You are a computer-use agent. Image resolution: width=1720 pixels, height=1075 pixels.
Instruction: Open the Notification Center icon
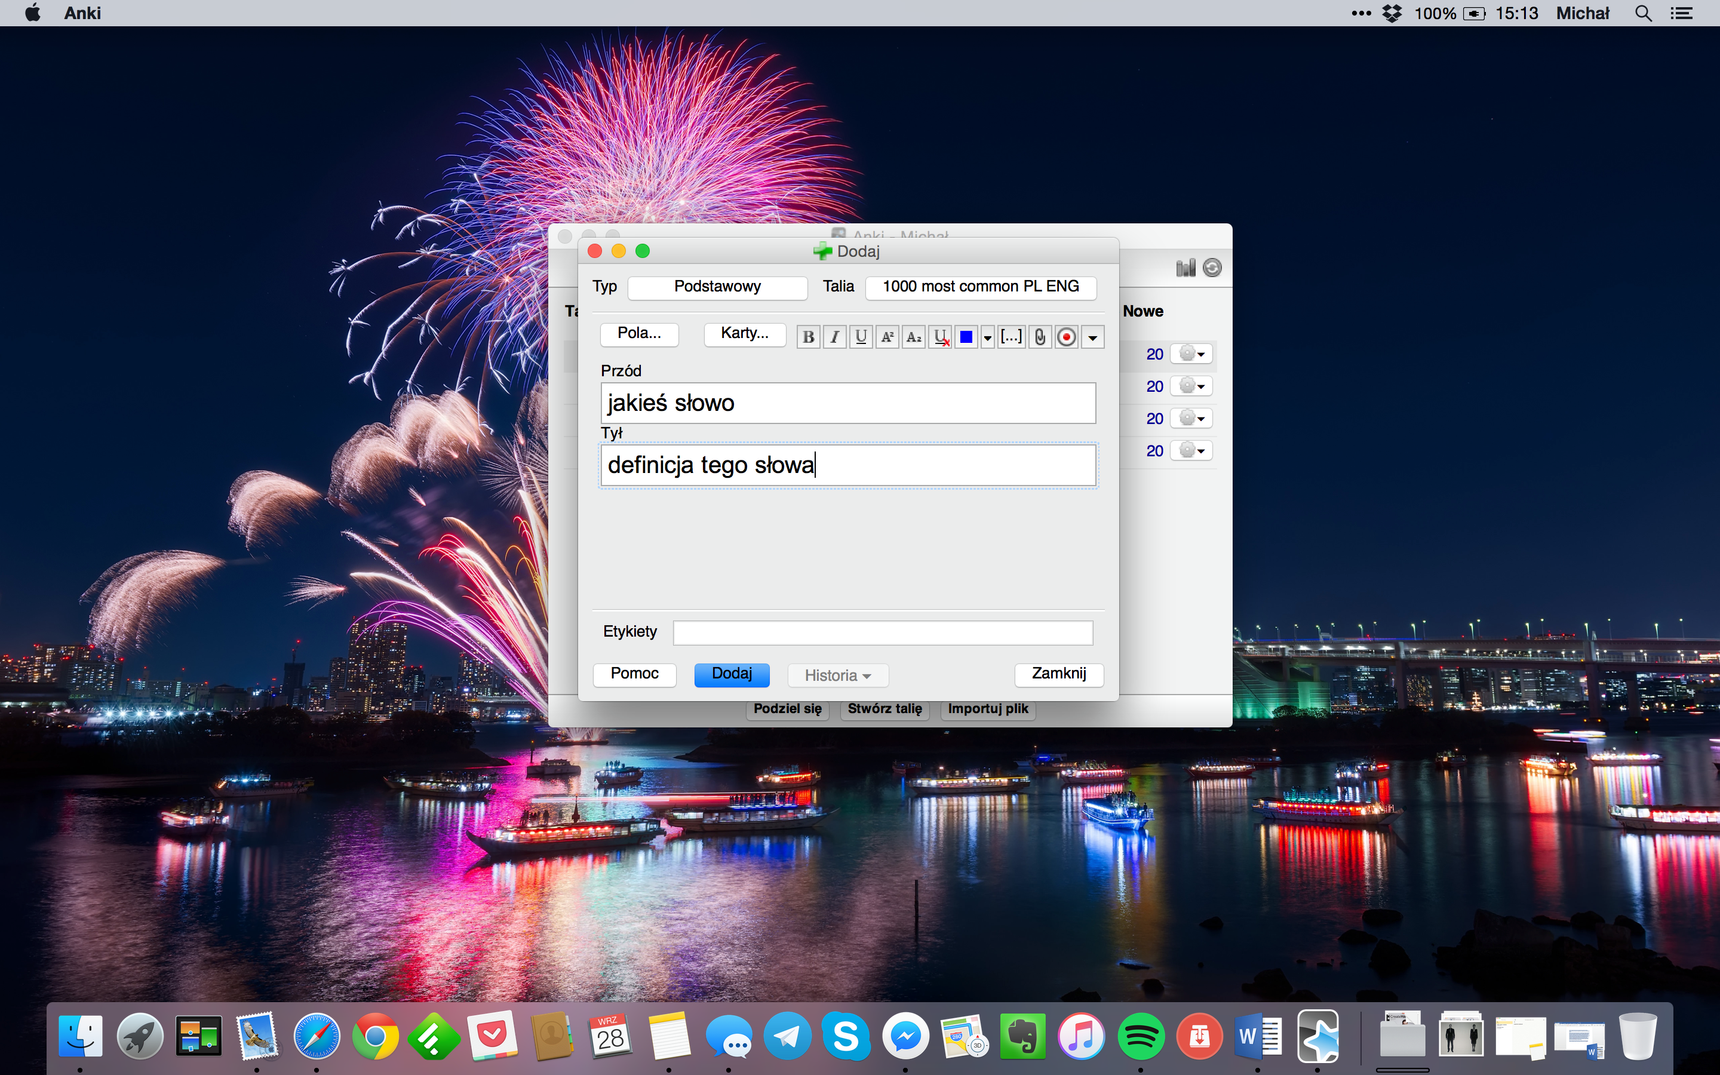[x=1682, y=13]
